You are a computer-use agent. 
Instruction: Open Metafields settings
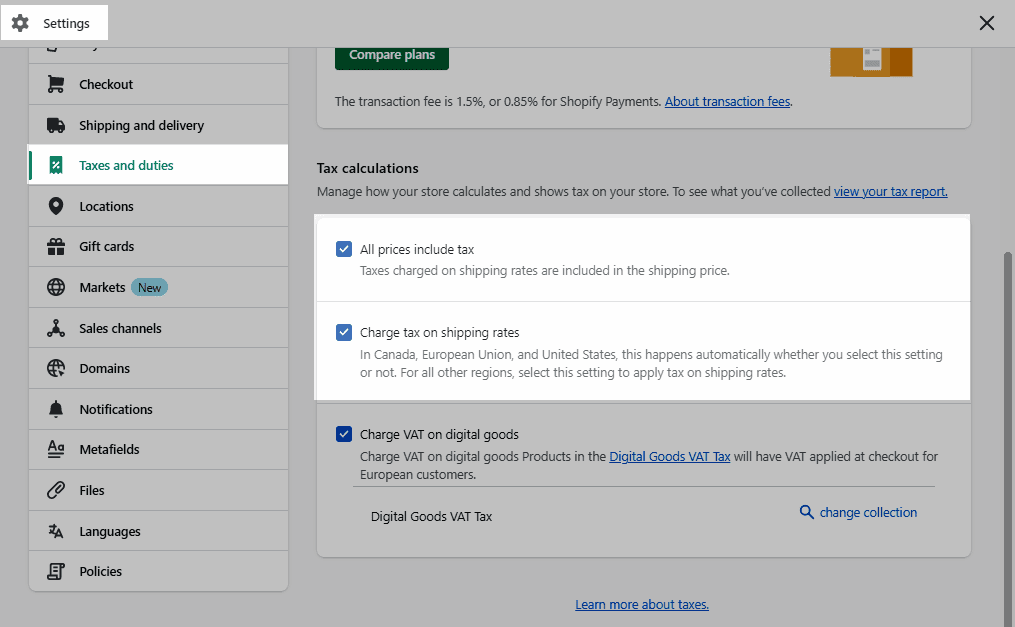[x=159, y=449]
